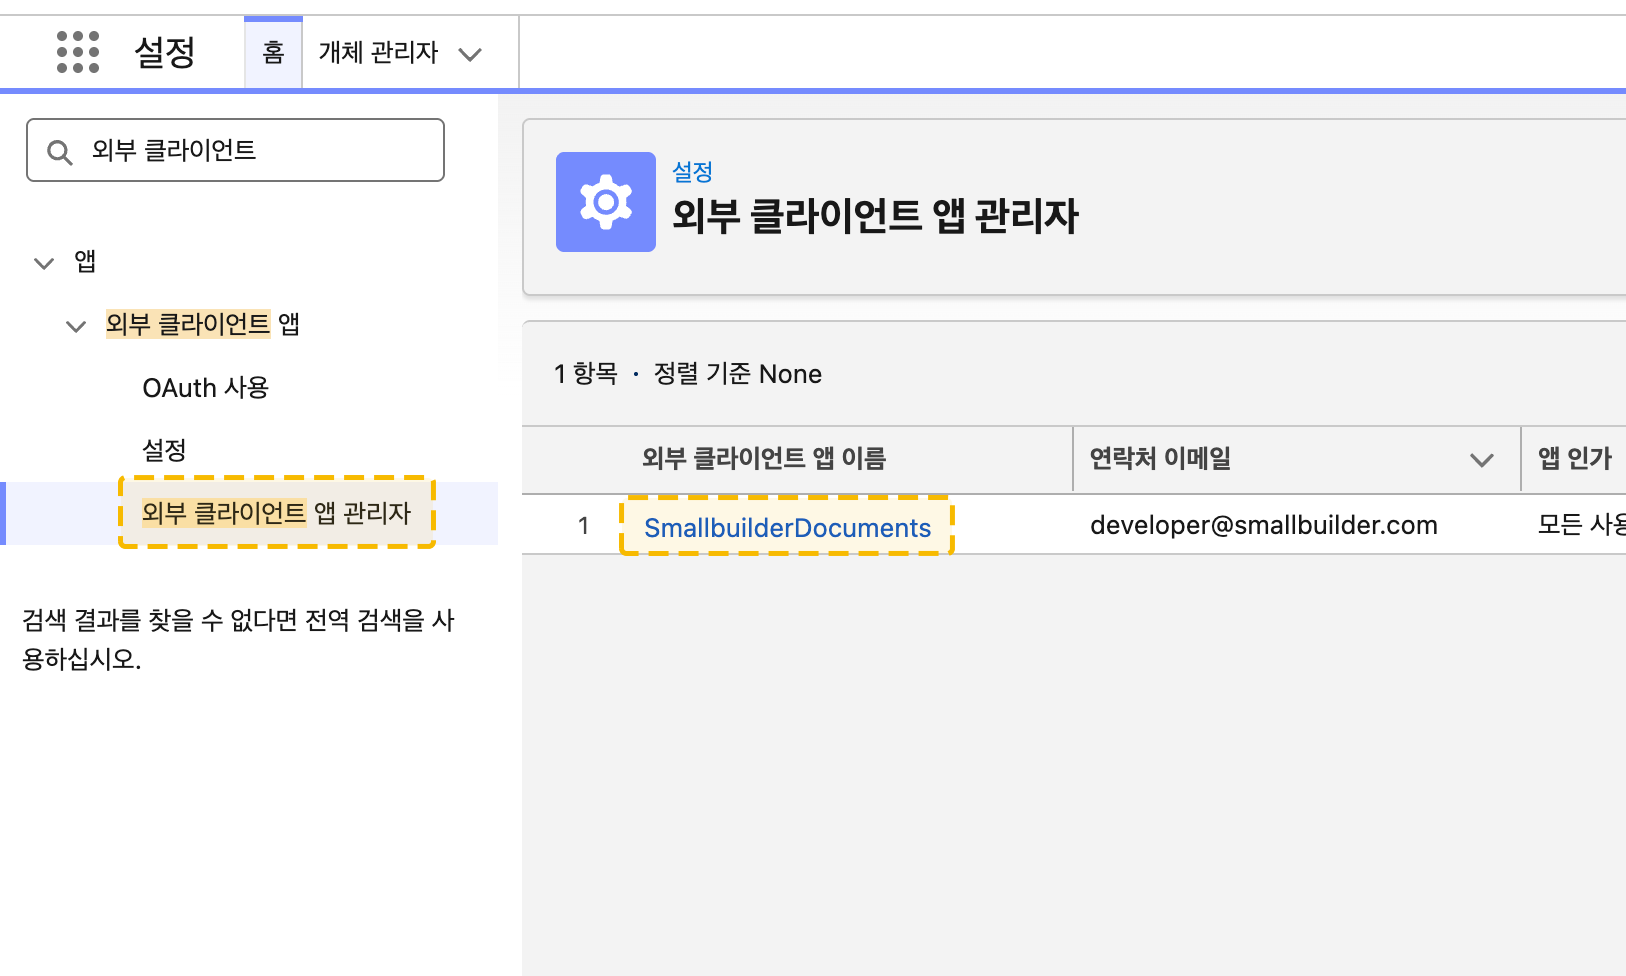Click the developer@smallbuilder.com email cell
Image resolution: width=1626 pixels, height=976 pixels.
[x=1264, y=525]
